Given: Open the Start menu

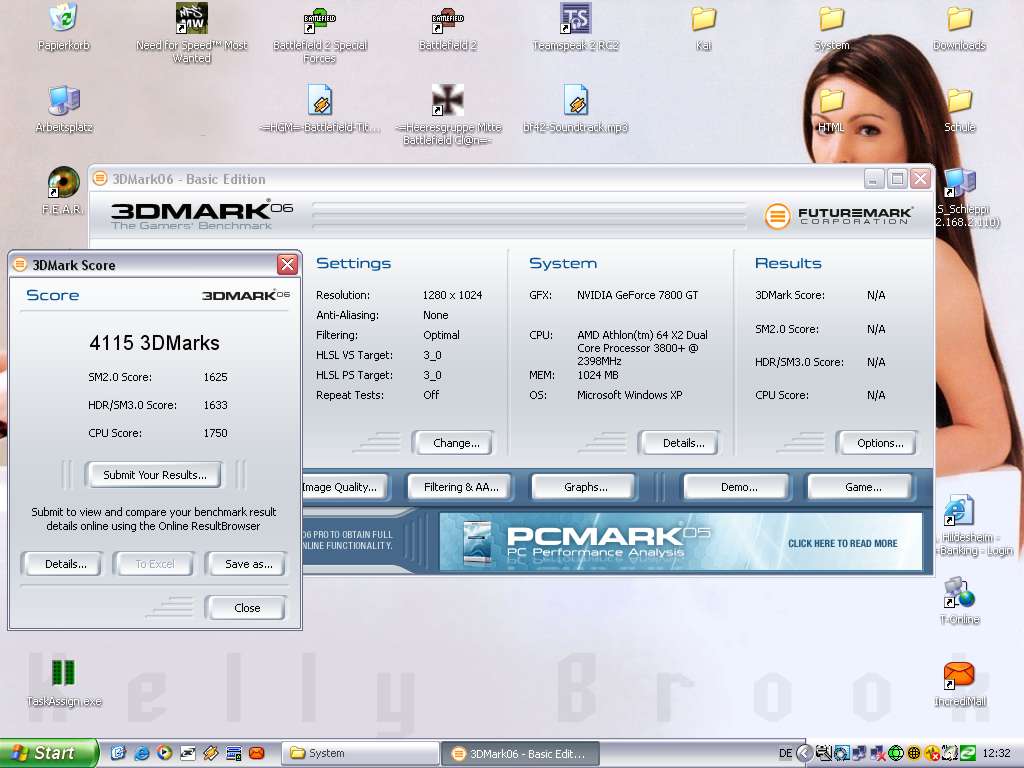Looking at the screenshot, I should pos(48,753).
